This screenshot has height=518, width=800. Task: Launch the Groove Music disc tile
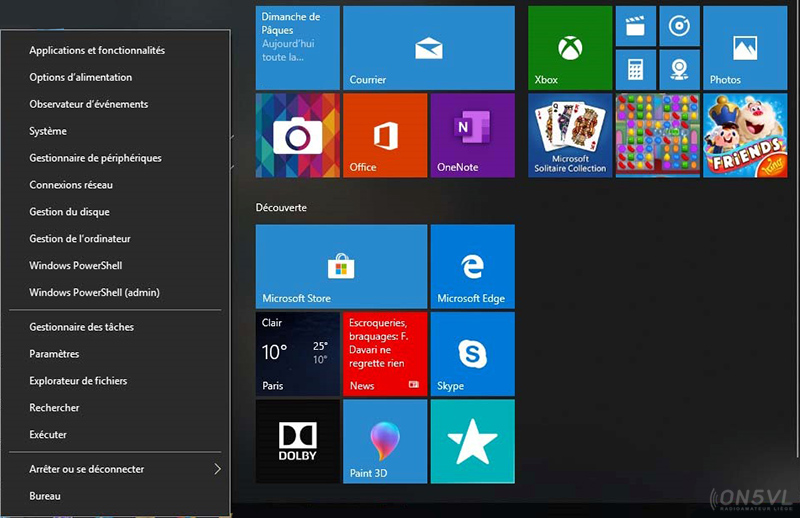pyautogui.click(x=680, y=26)
